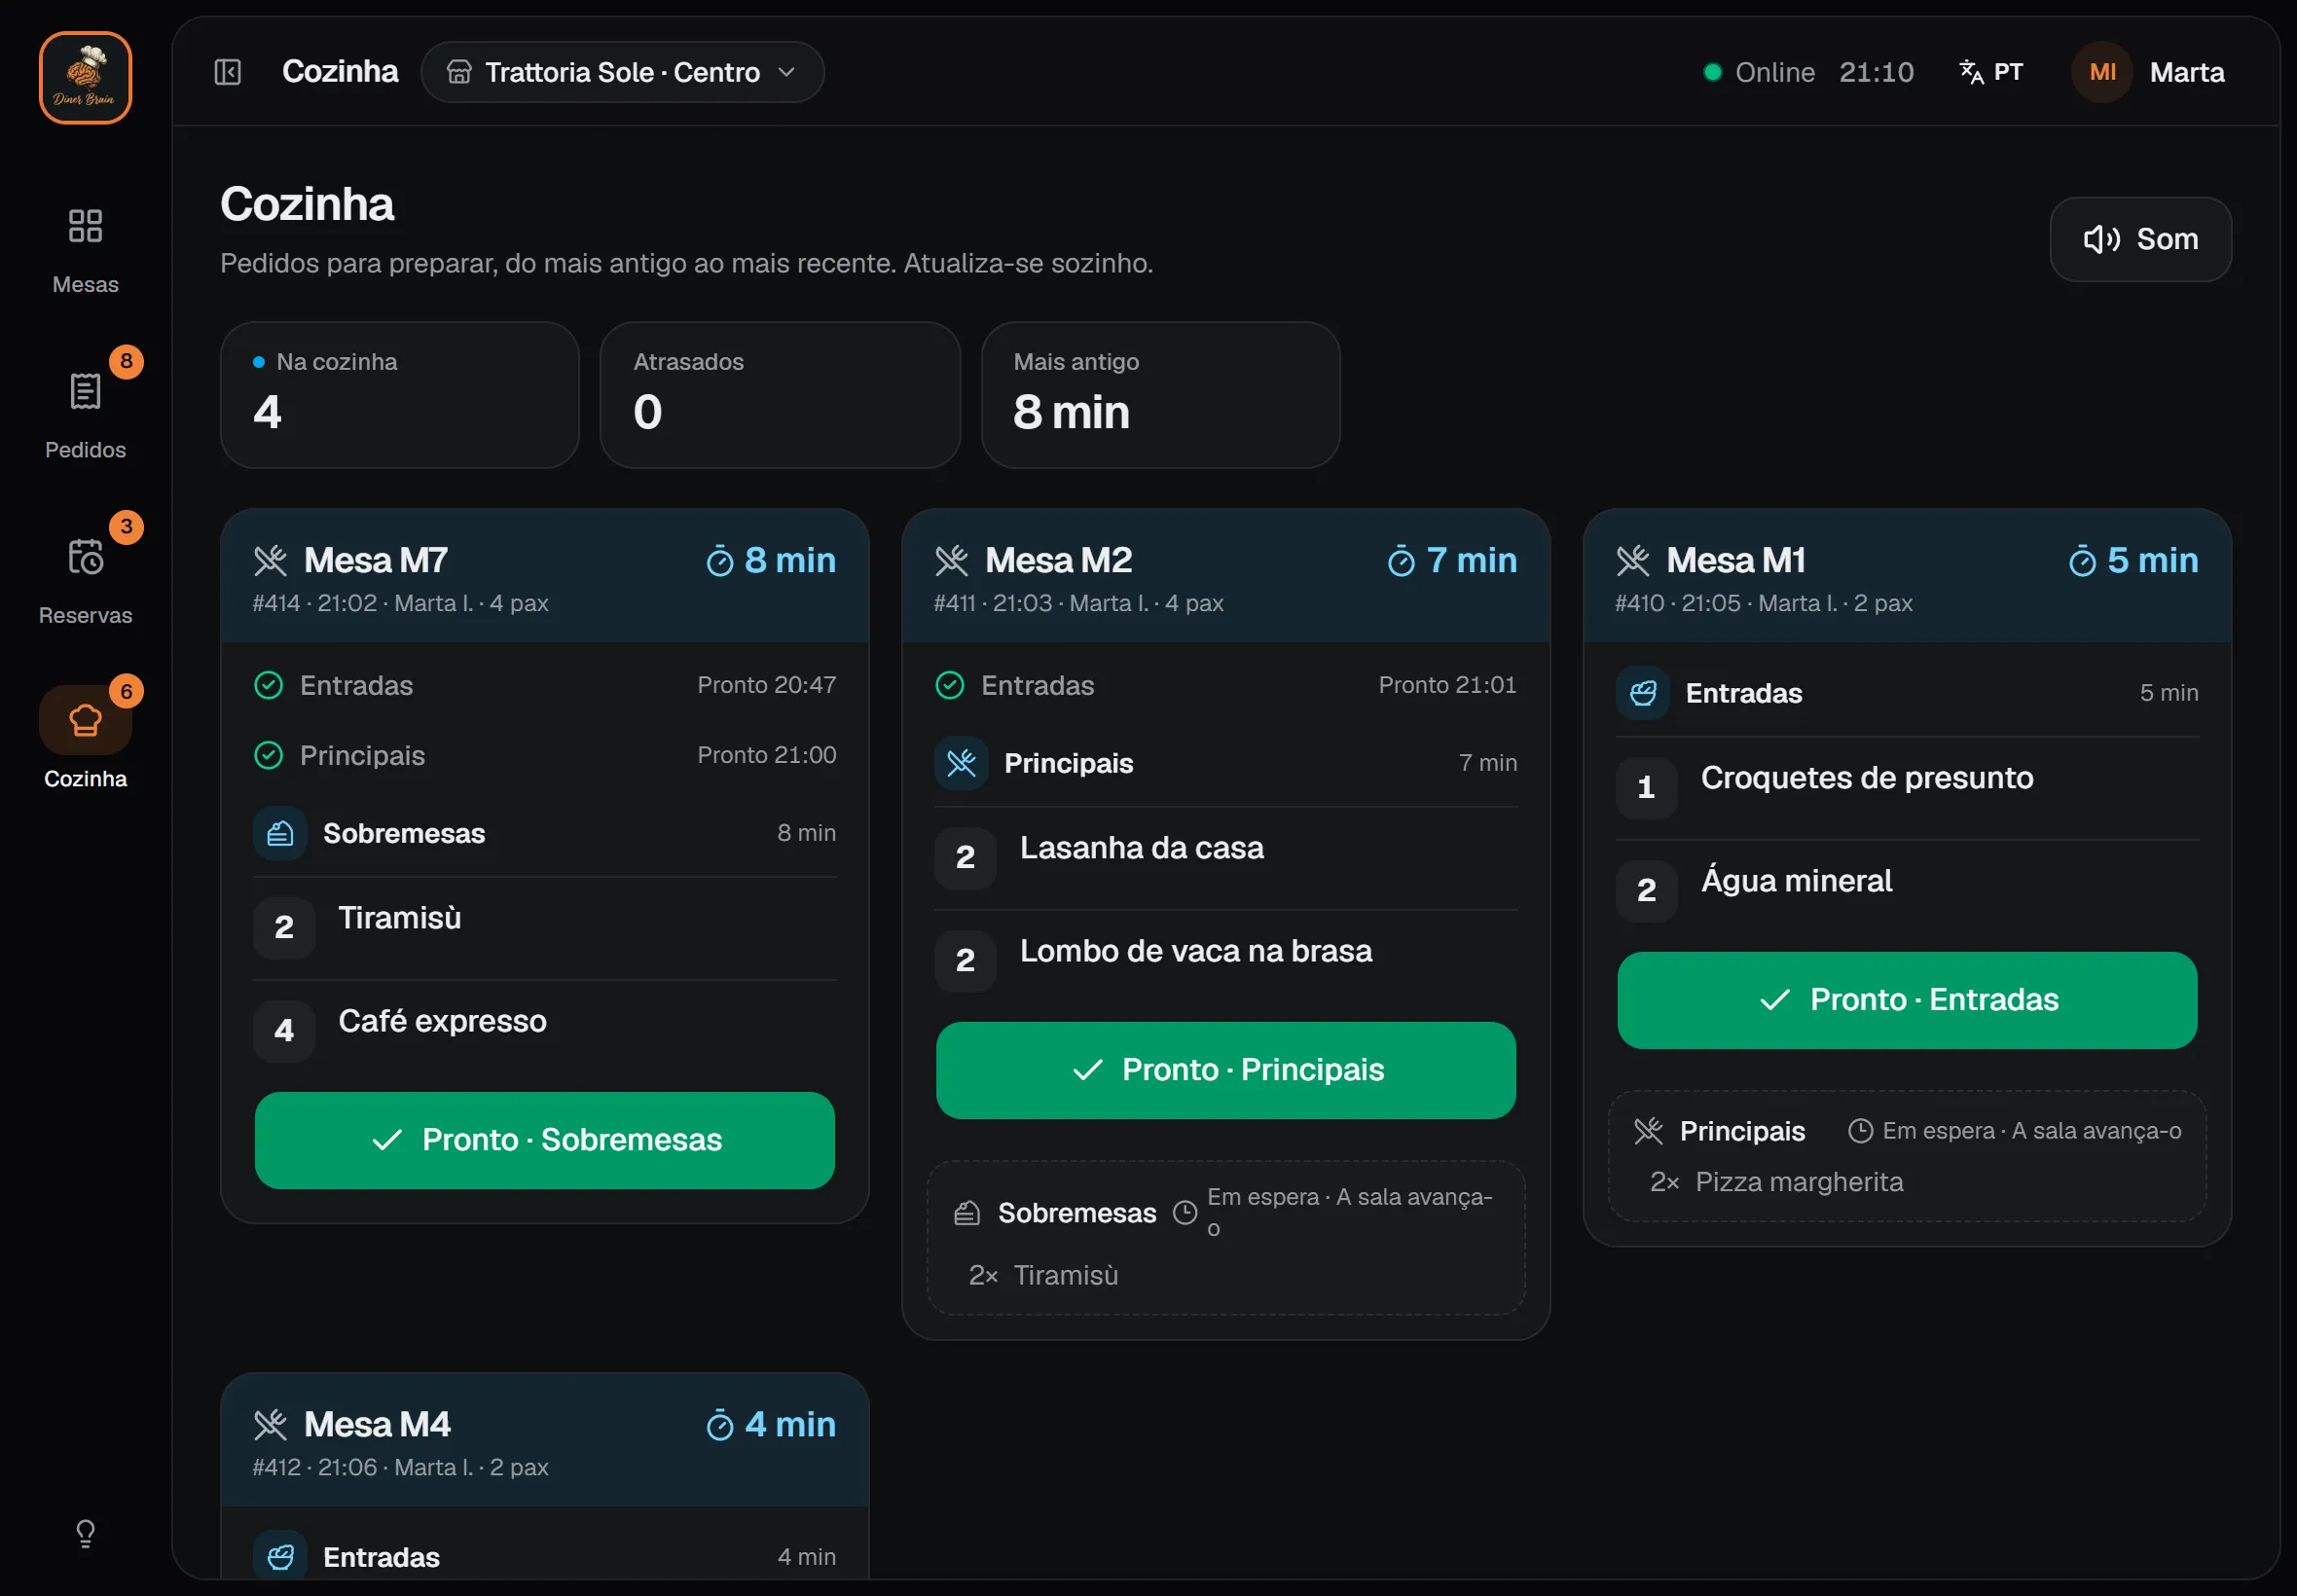This screenshot has width=2297, height=1596.
Task: Open the Pedidos section
Action: coord(85,416)
